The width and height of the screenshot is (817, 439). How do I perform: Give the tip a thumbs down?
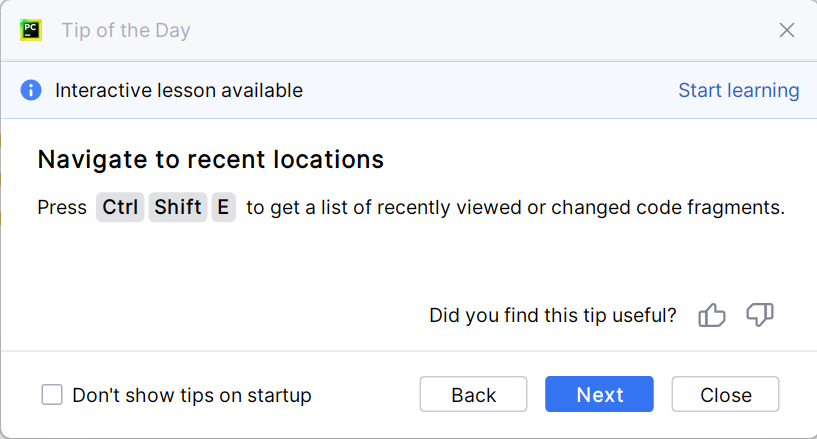(x=760, y=316)
